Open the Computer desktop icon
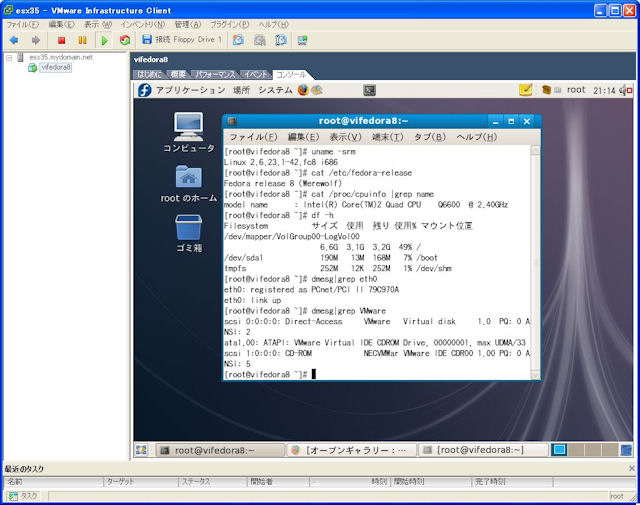The image size is (640, 505). (189, 126)
